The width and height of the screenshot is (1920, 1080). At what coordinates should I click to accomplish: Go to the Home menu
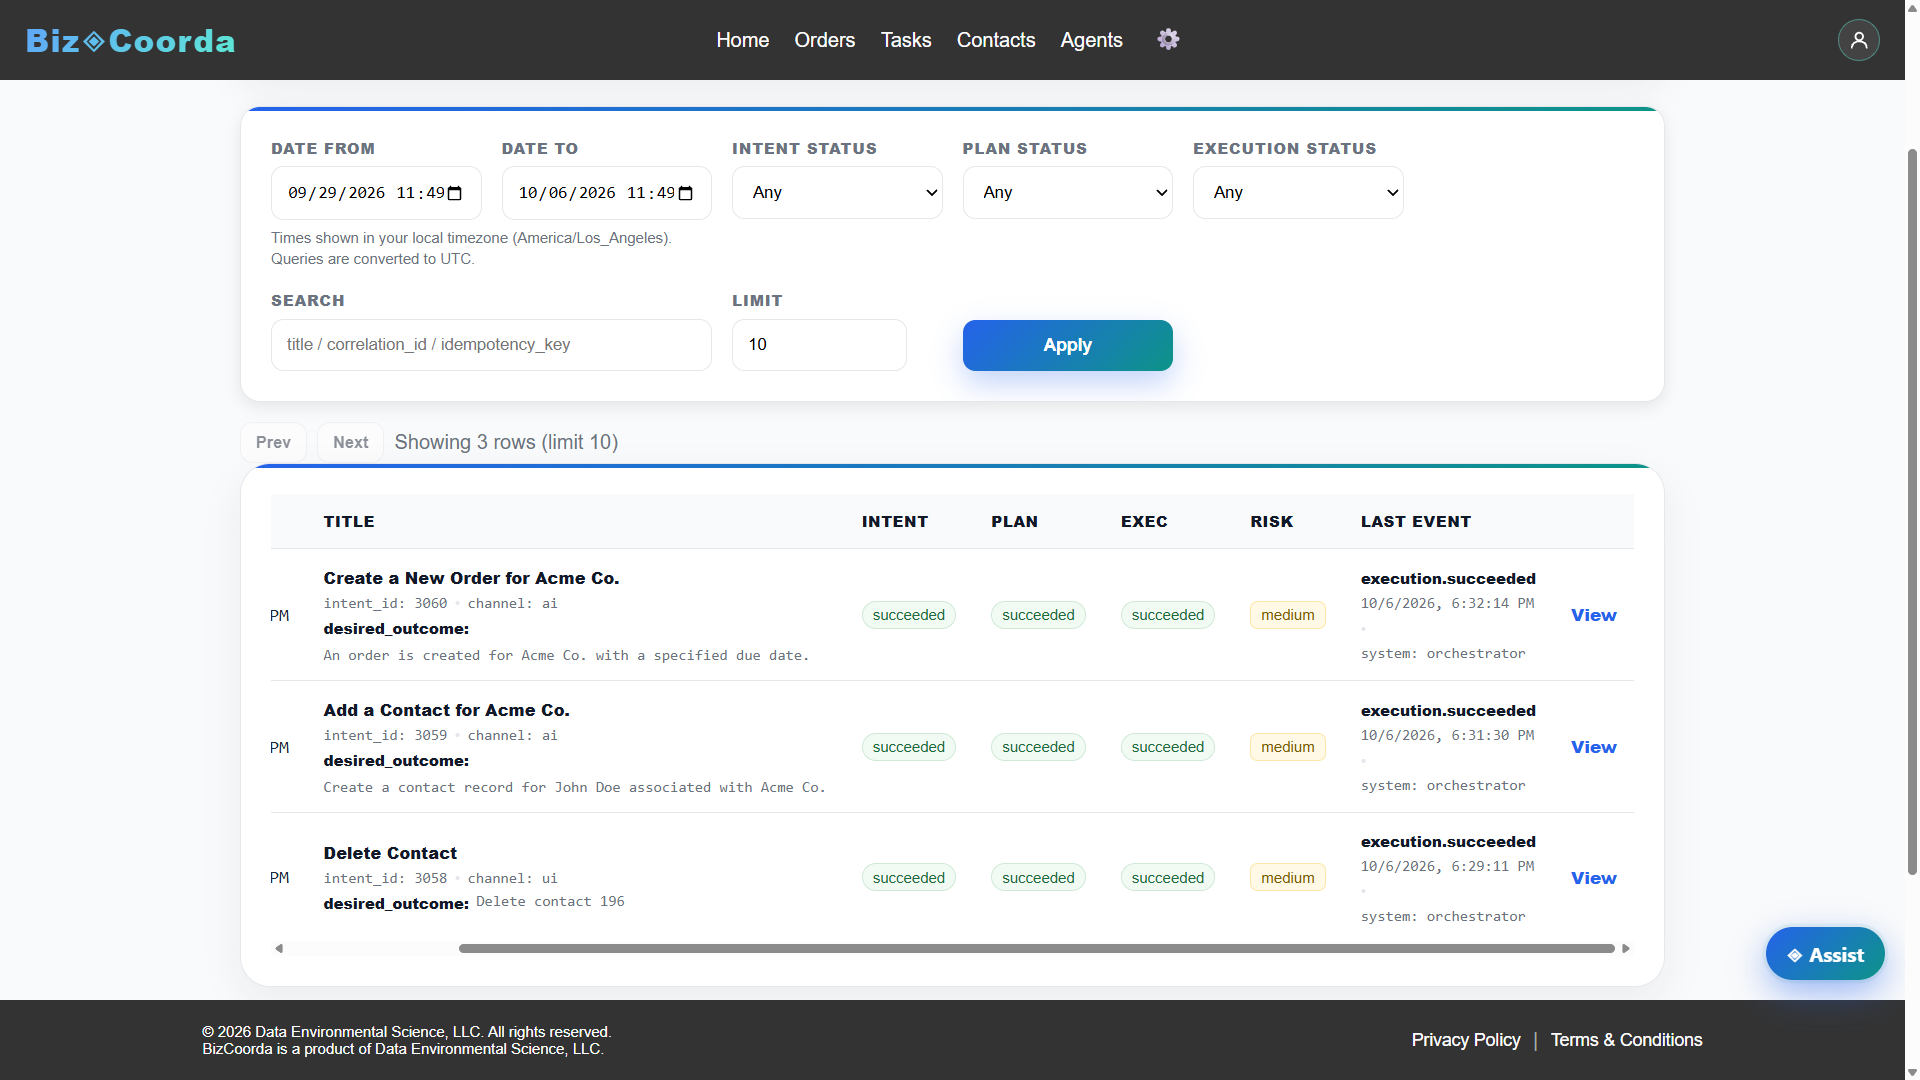tap(742, 40)
